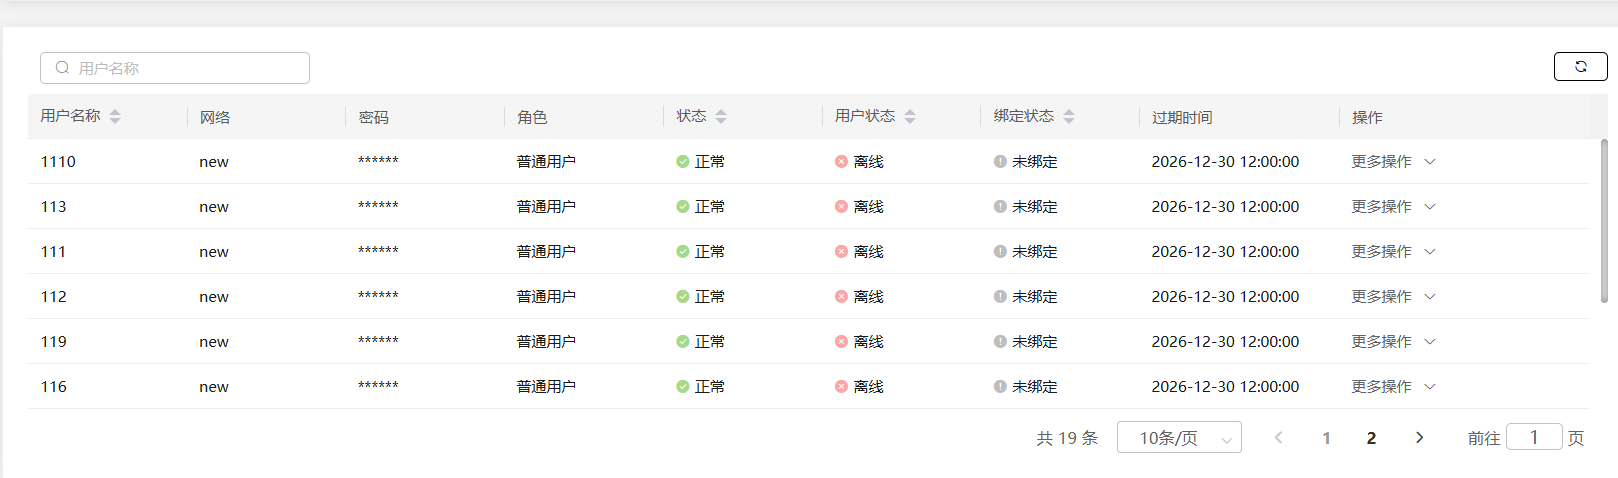Click grey 未绑定 icon for user 112

pyautogui.click(x=1000, y=297)
